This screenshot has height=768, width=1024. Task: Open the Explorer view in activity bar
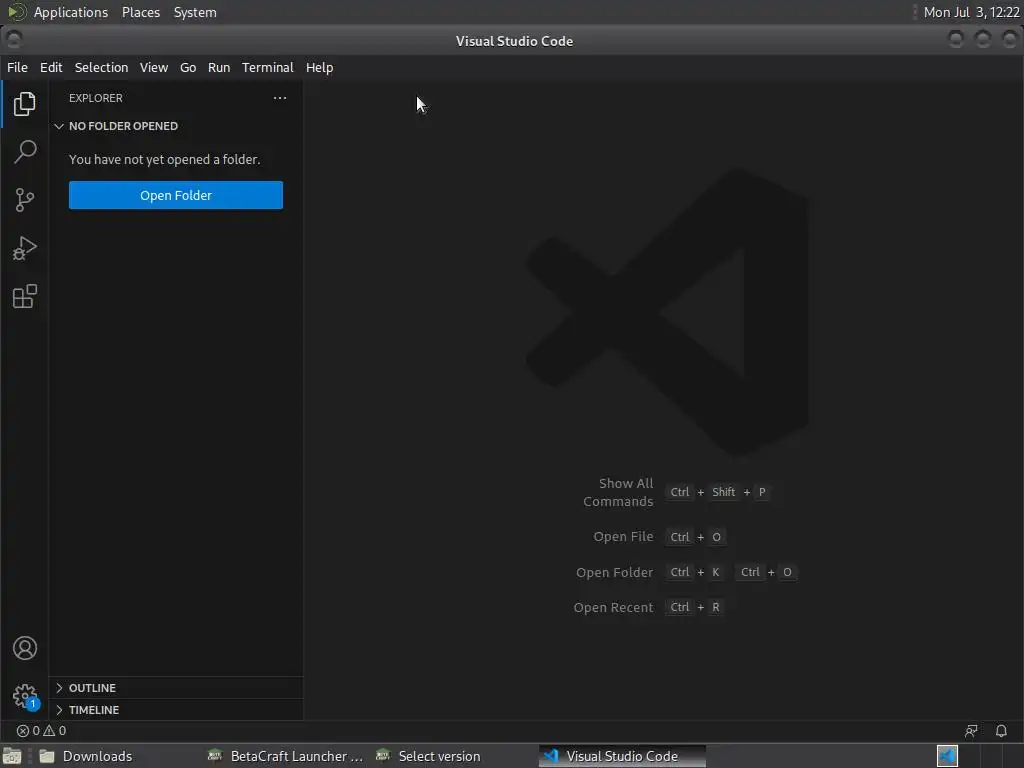tap(24, 104)
